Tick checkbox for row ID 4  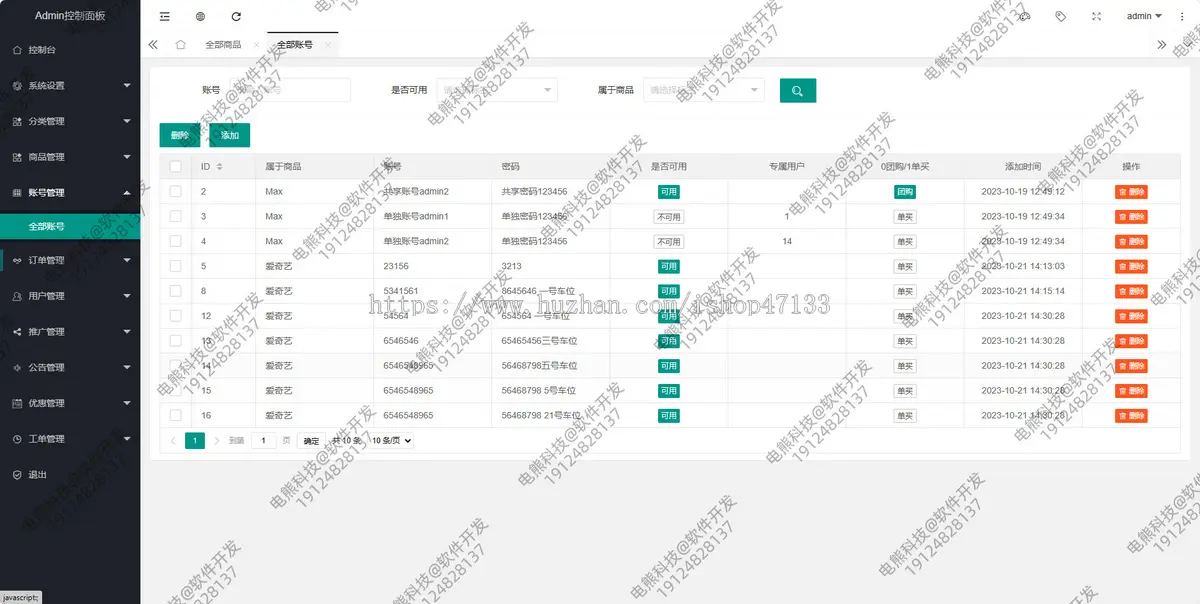pos(176,241)
